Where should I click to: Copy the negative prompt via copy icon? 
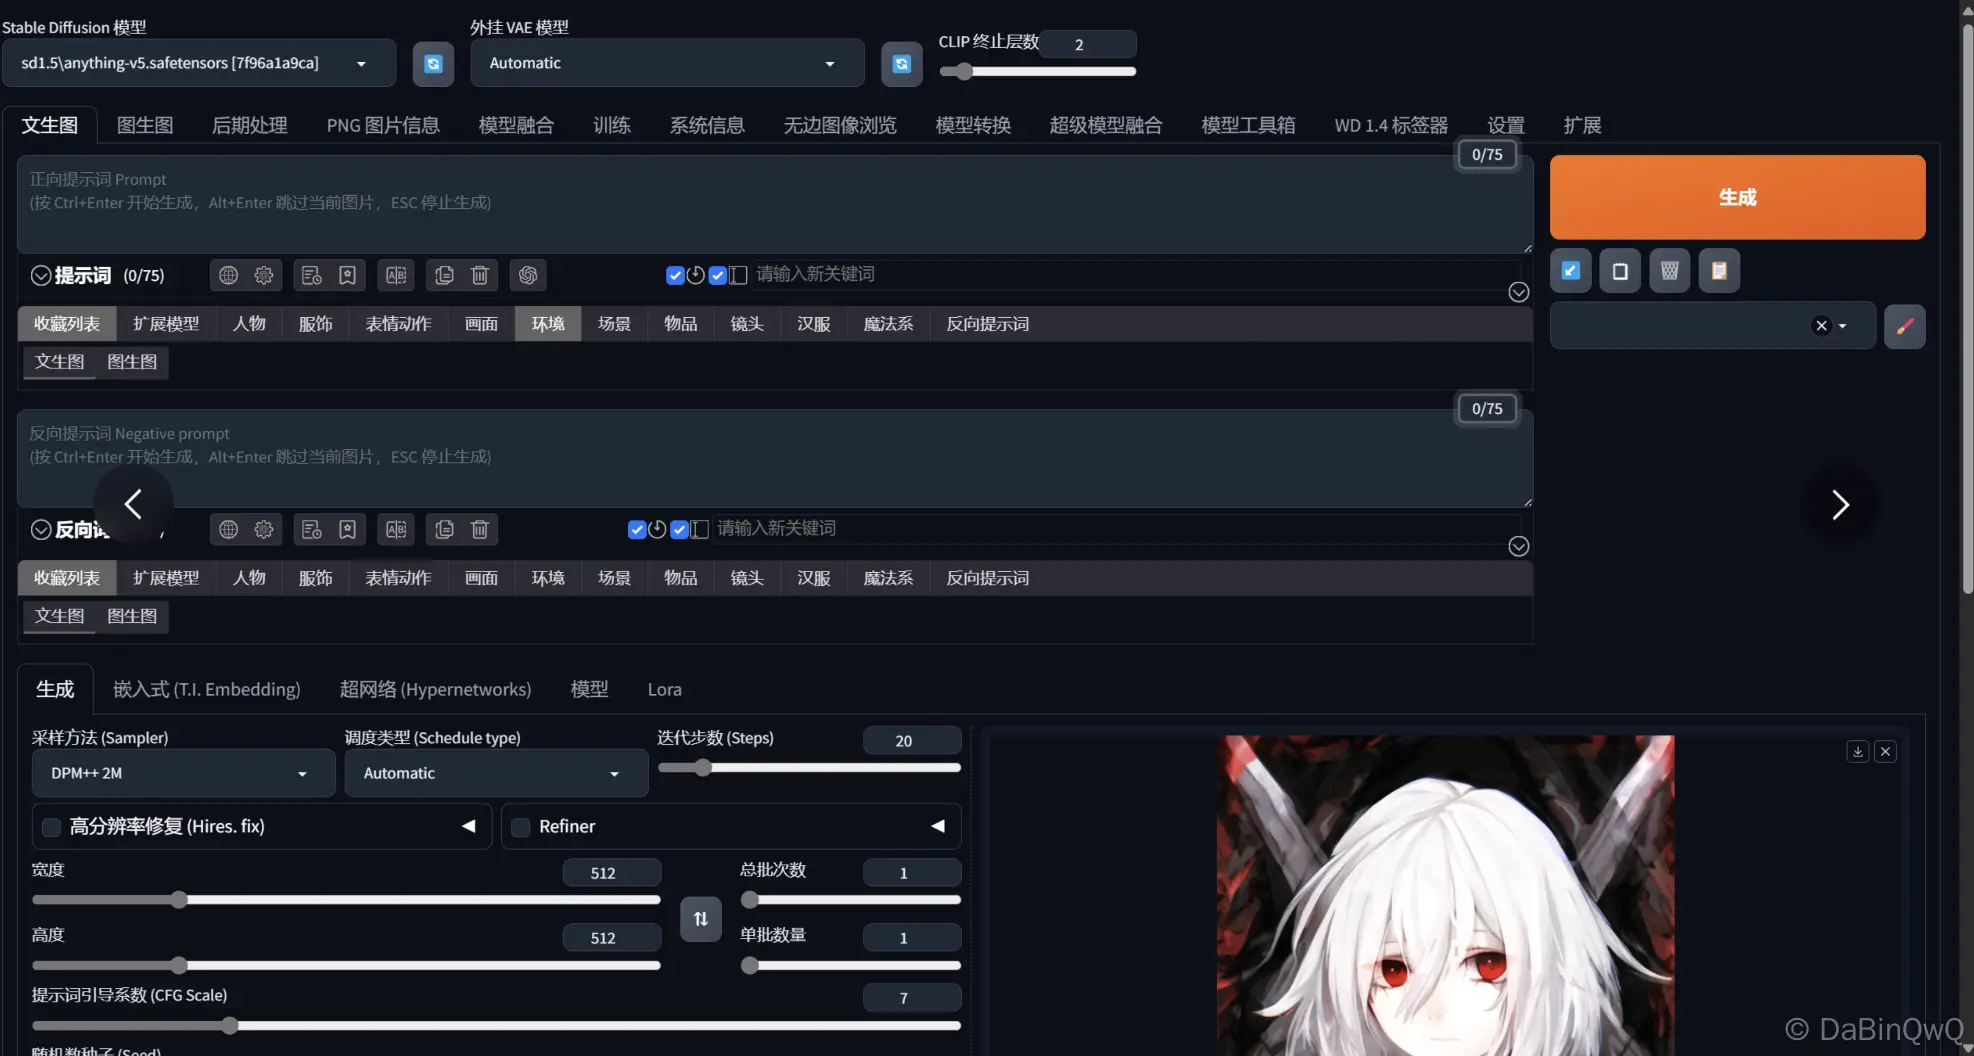tap(445, 529)
